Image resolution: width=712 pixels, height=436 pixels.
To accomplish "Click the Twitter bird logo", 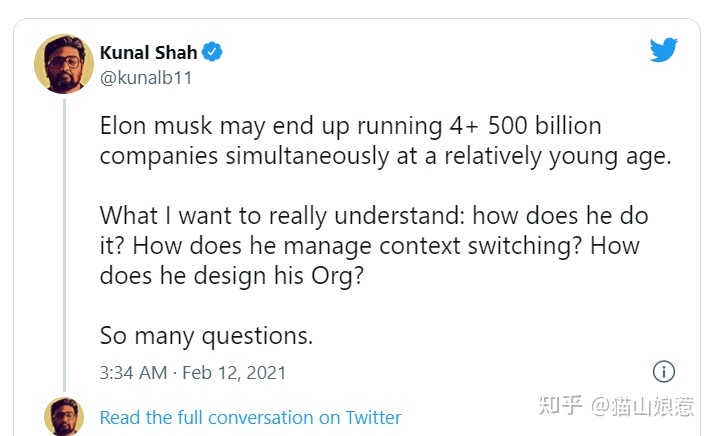I will pos(663,51).
